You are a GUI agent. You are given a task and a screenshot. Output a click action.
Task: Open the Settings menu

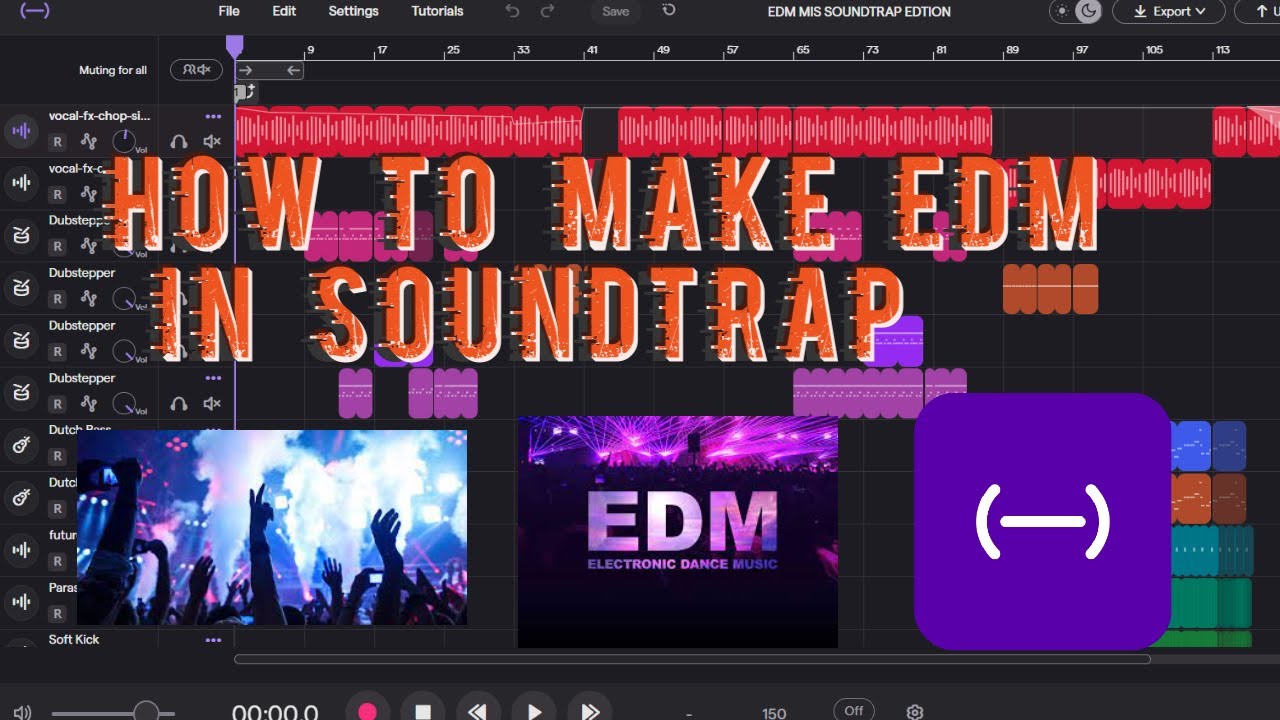(x=353, y=11)
